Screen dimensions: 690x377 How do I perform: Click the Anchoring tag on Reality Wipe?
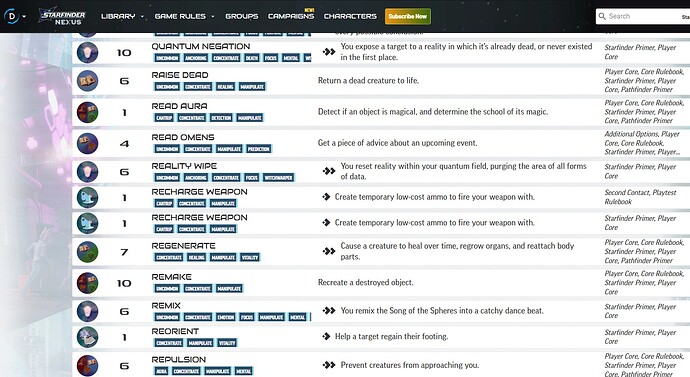195,178
